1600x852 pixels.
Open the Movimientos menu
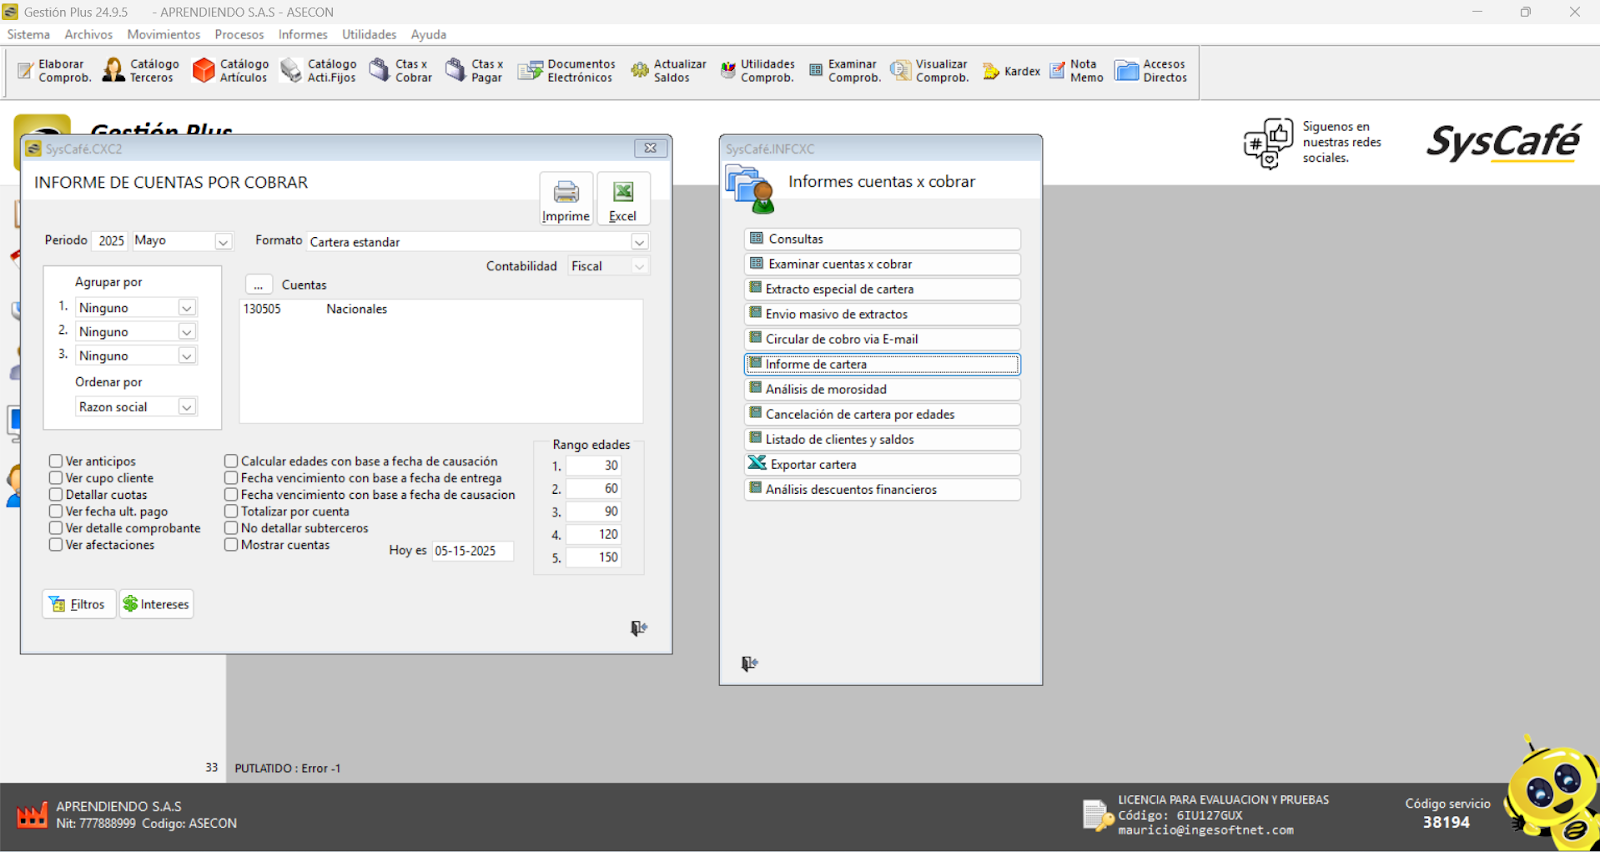point(163,34)
